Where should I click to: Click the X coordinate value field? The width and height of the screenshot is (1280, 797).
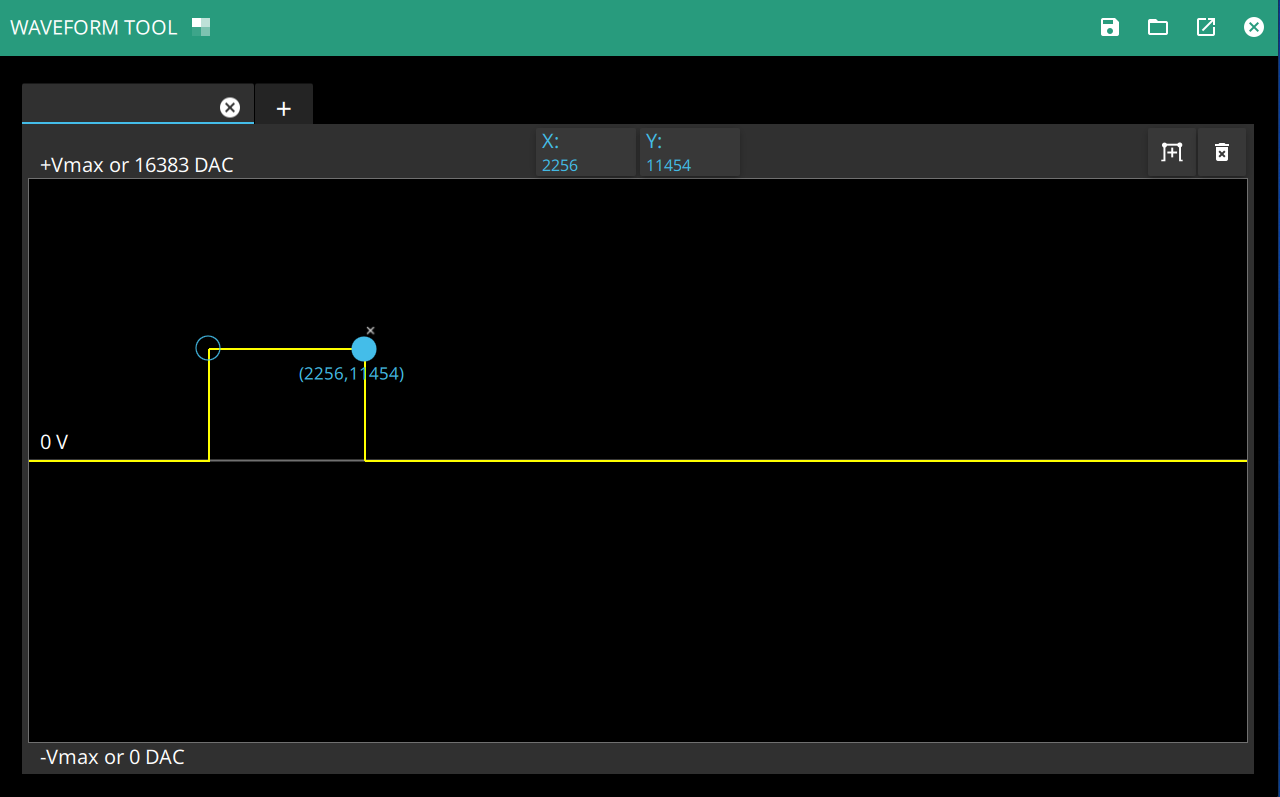[585, 165]
